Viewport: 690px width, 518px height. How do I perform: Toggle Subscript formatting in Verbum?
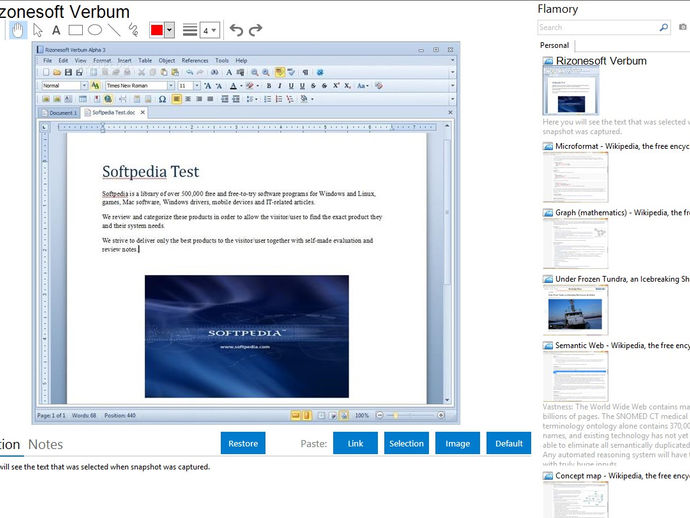[347, 86]
